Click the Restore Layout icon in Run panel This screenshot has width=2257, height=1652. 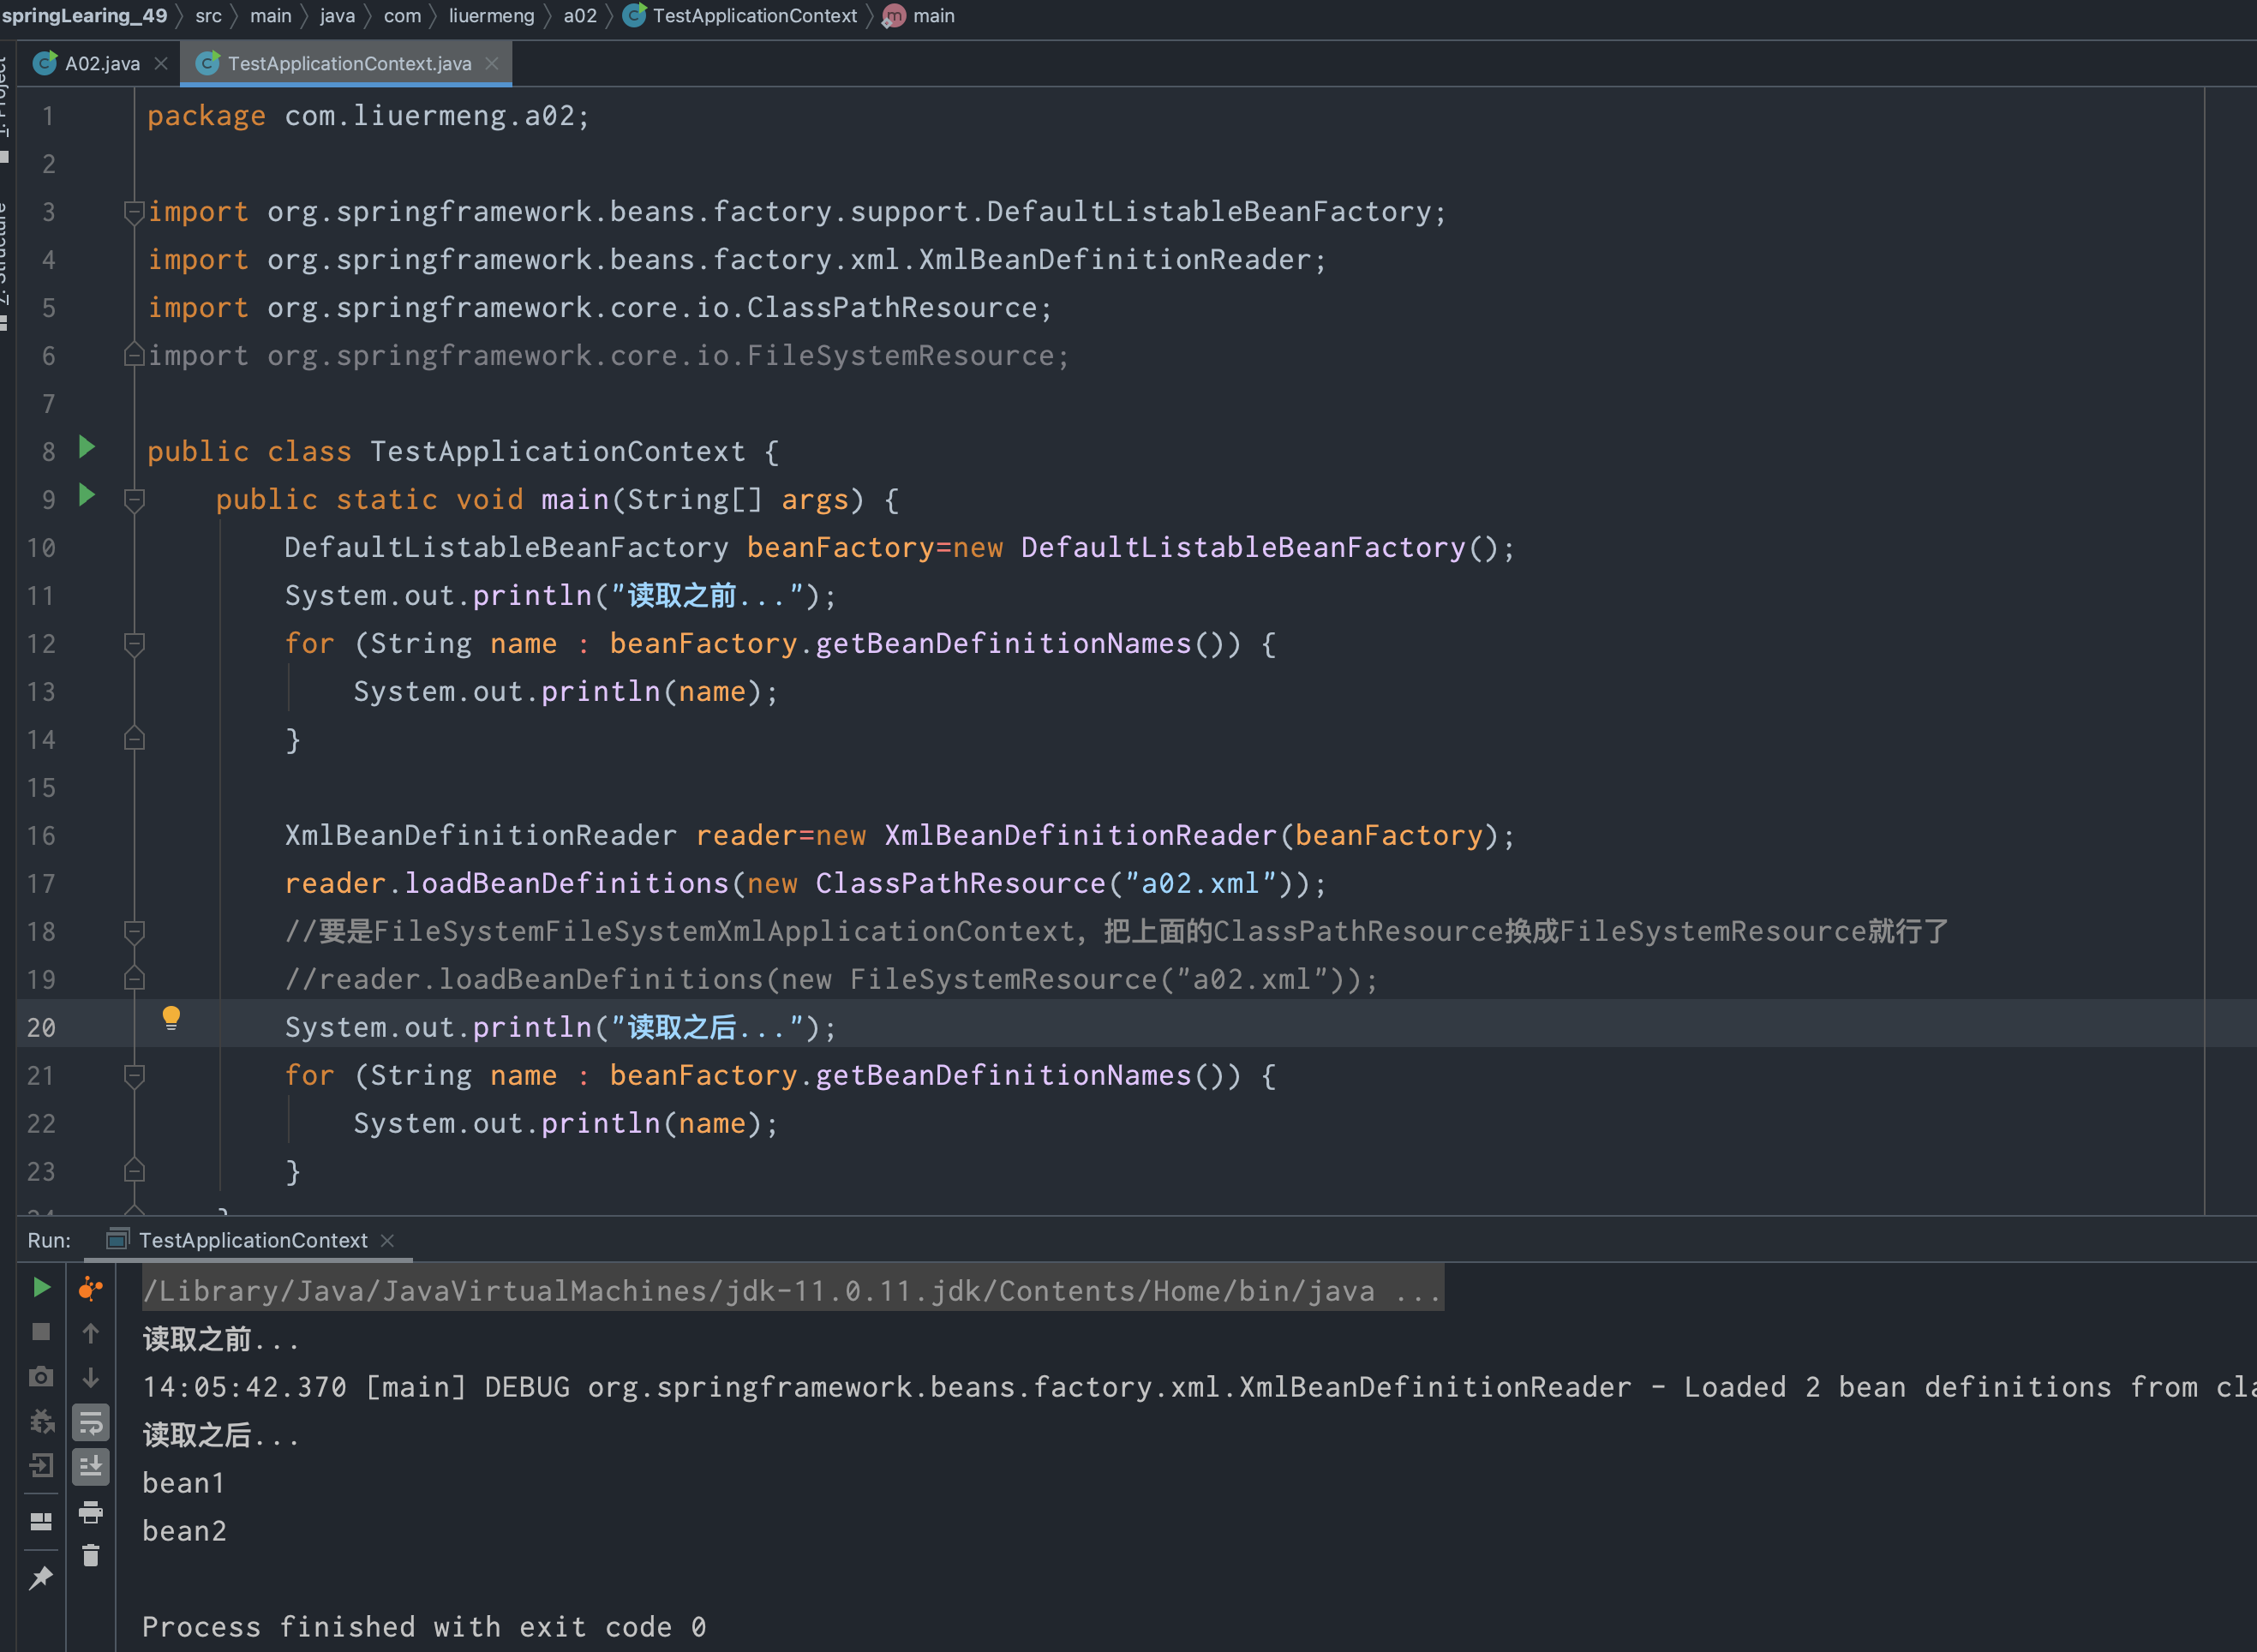pyautogui.click(x=41, y=1521)
